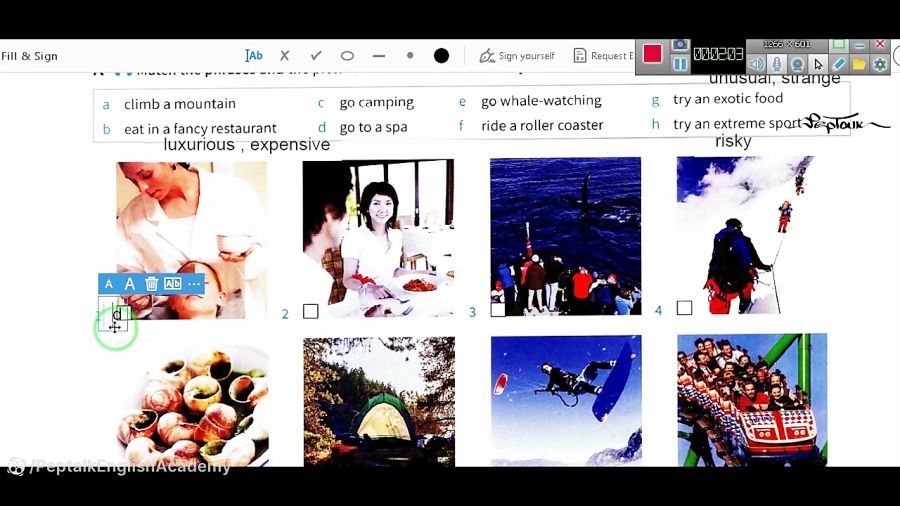Select the crossmark X annotation tool
This screenshot has width=900, height=506.
[x=284, y=56]
